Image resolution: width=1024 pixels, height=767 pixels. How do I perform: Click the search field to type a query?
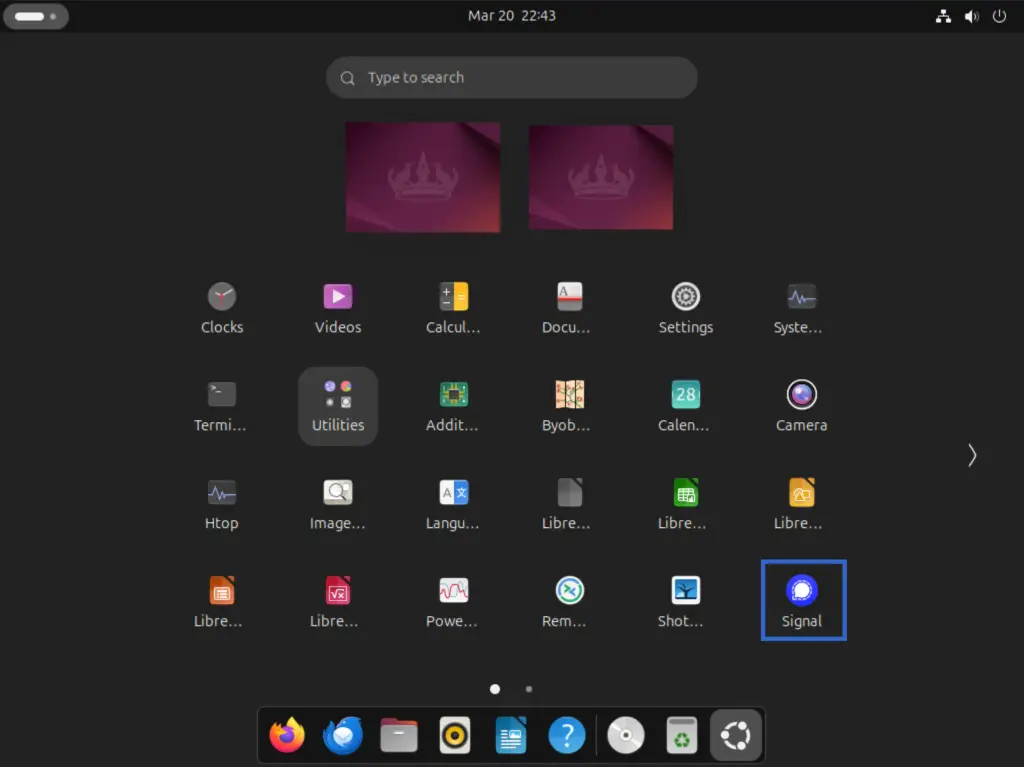coord(511,77)
